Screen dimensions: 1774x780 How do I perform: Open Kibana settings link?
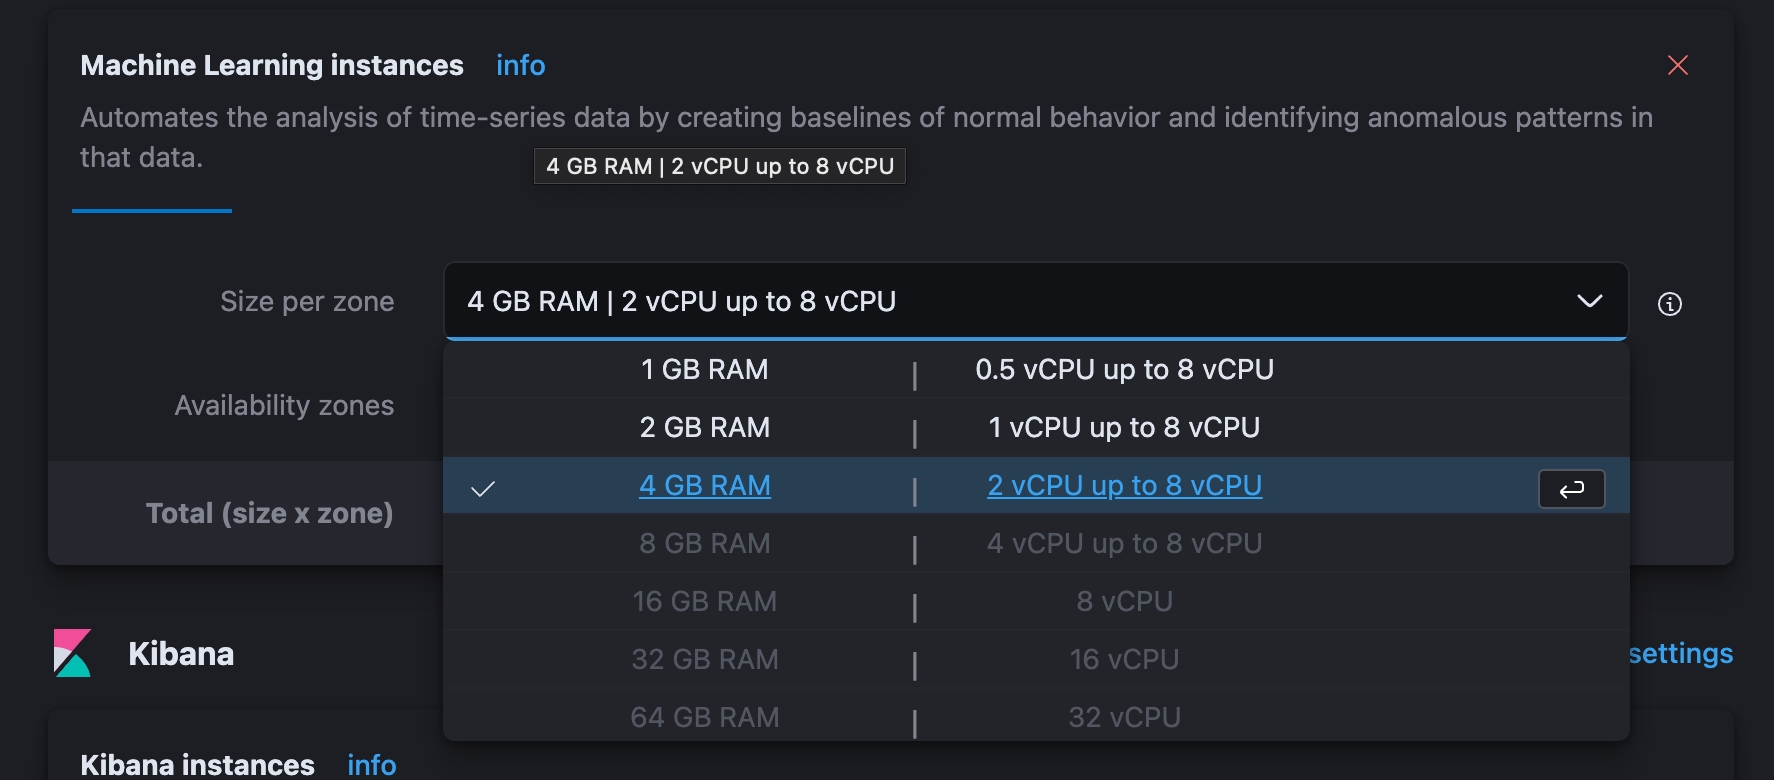pyautogui.click(x=1681, y=653)
